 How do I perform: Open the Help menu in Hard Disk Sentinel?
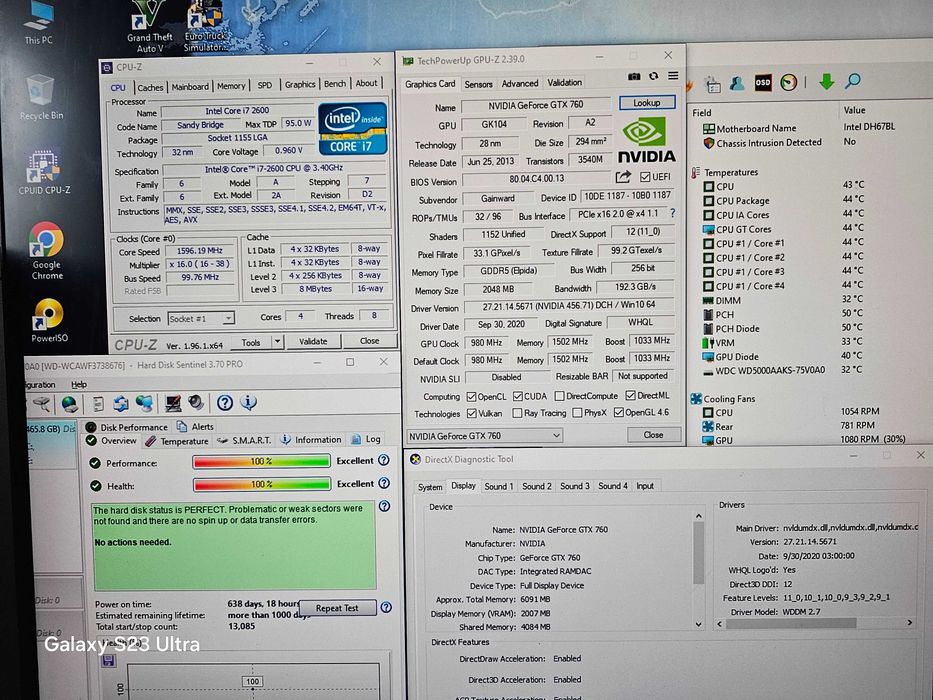click(79, 385)
